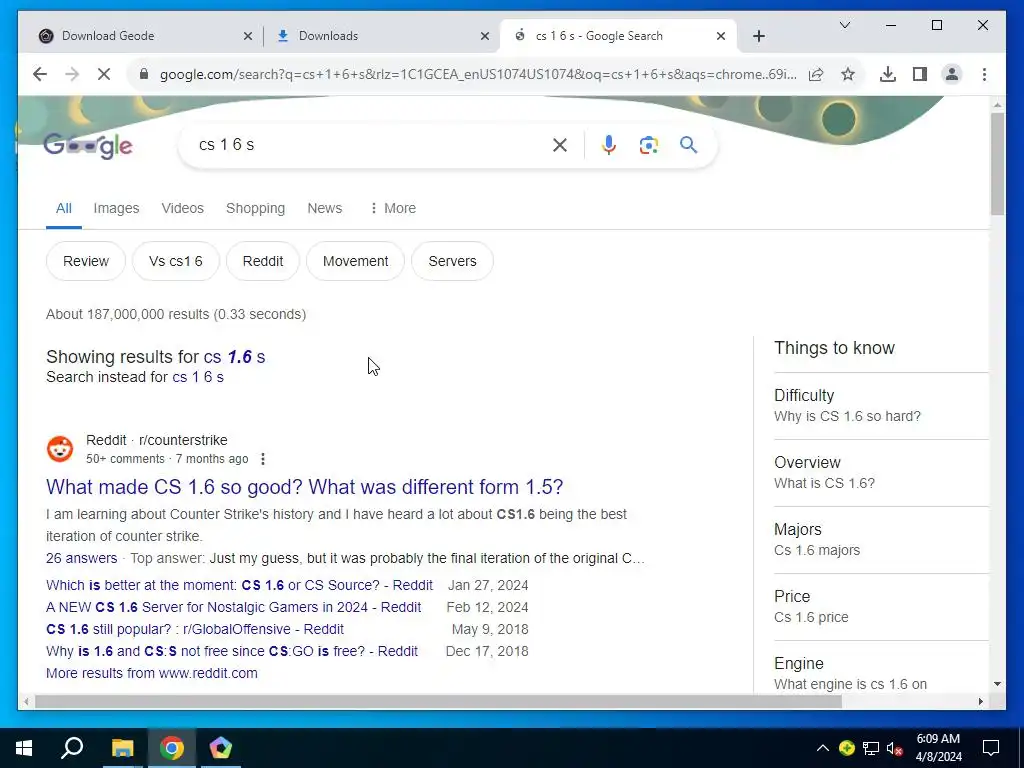1024x768 pixels.
Task: Open More results from www.reddit.com
Action: [x=152, y=673]
